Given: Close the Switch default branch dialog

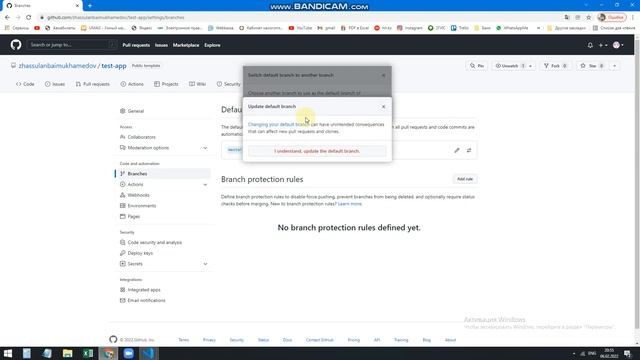Looking at the screenshot, I should click(383, 76).
